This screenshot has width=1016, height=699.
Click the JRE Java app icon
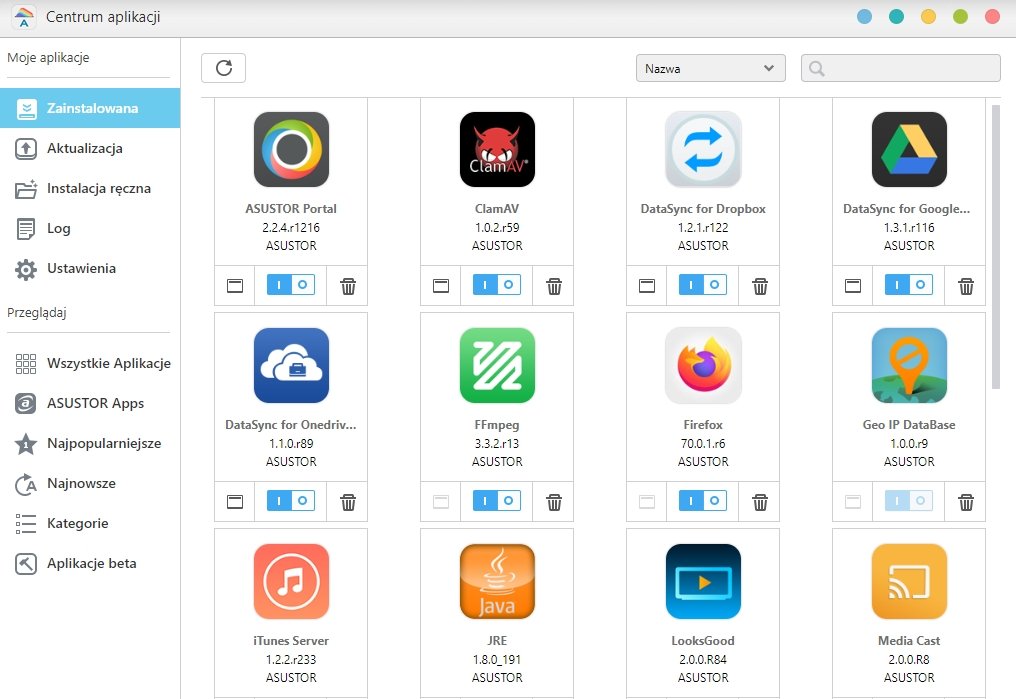click(497, 581)
